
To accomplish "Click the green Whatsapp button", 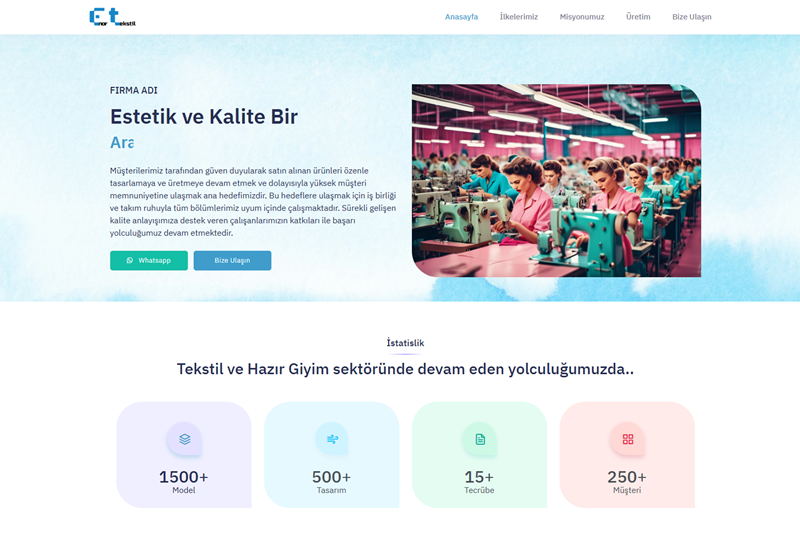I will (x=149, y=260).
